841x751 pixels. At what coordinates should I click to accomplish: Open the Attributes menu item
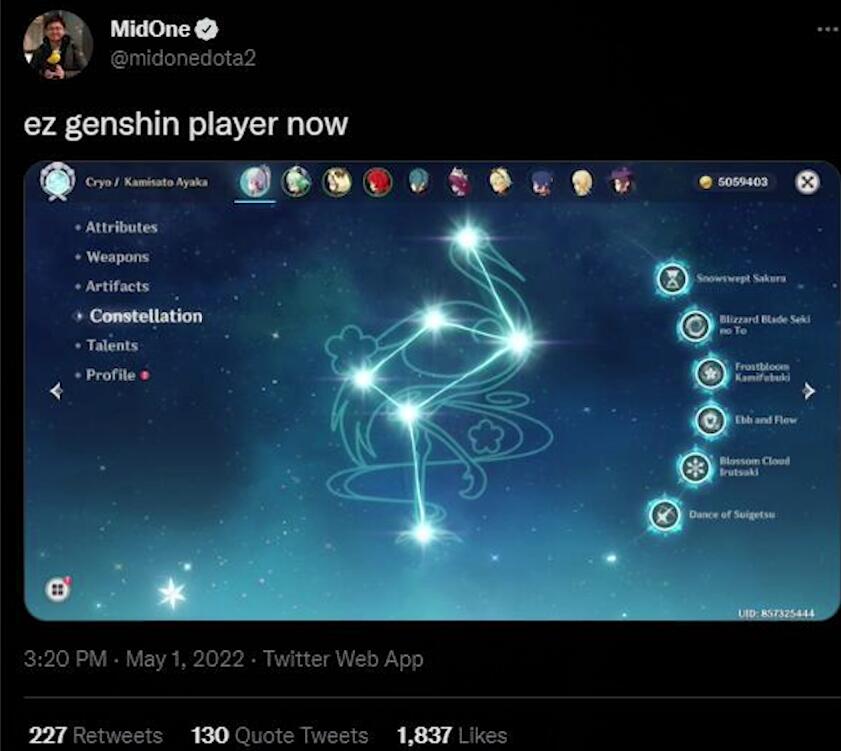click(121, 227)
